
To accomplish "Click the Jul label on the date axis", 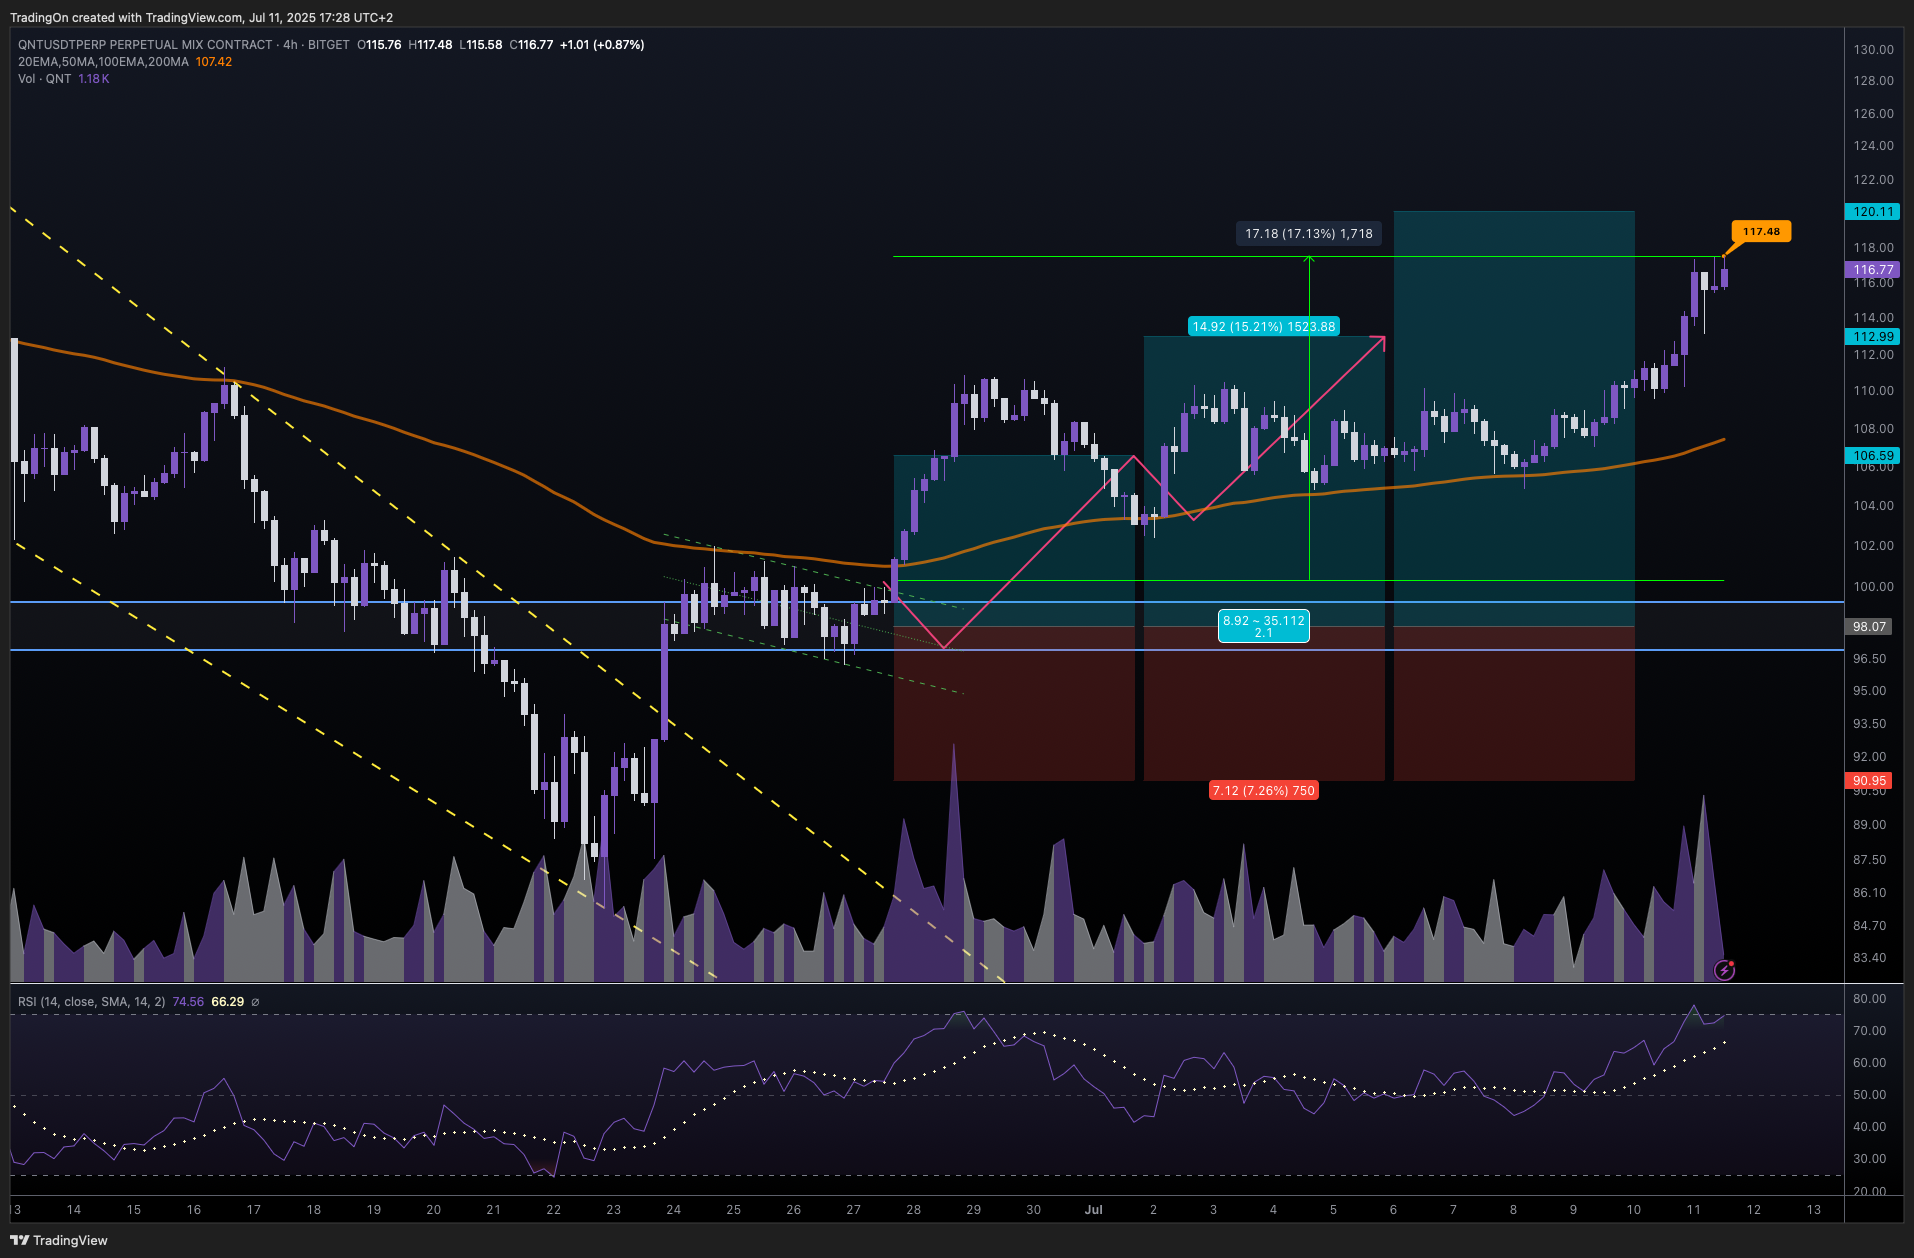I will point(1094,1210).
